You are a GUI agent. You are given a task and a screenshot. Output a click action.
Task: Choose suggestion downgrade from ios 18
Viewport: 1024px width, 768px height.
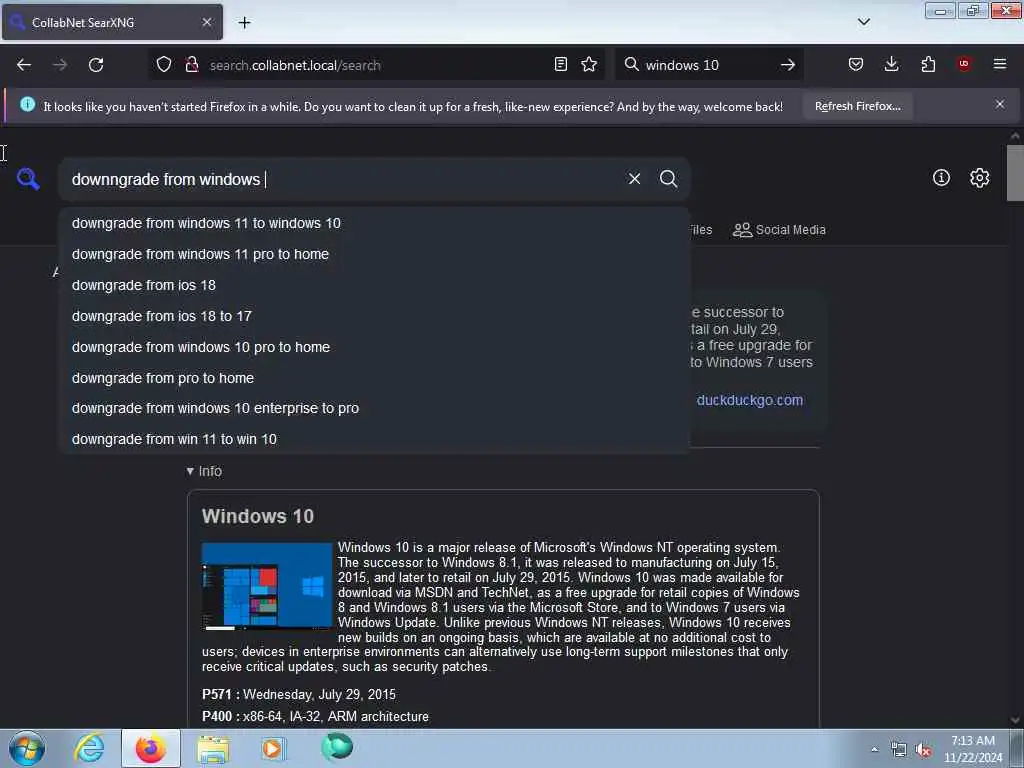[x=374, y=285]
